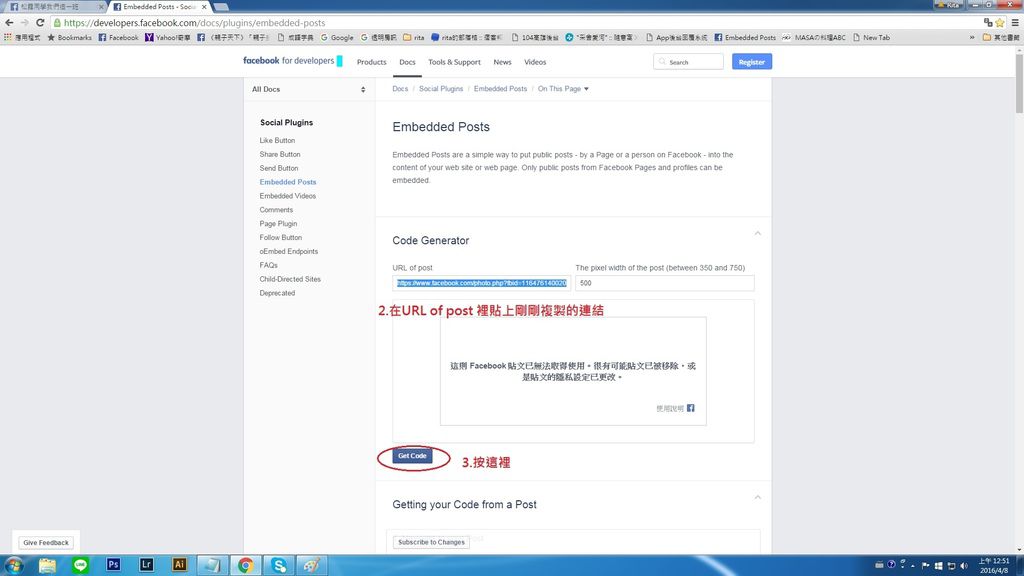Close the Embedded Posts browser tab

tap(204, 7)
